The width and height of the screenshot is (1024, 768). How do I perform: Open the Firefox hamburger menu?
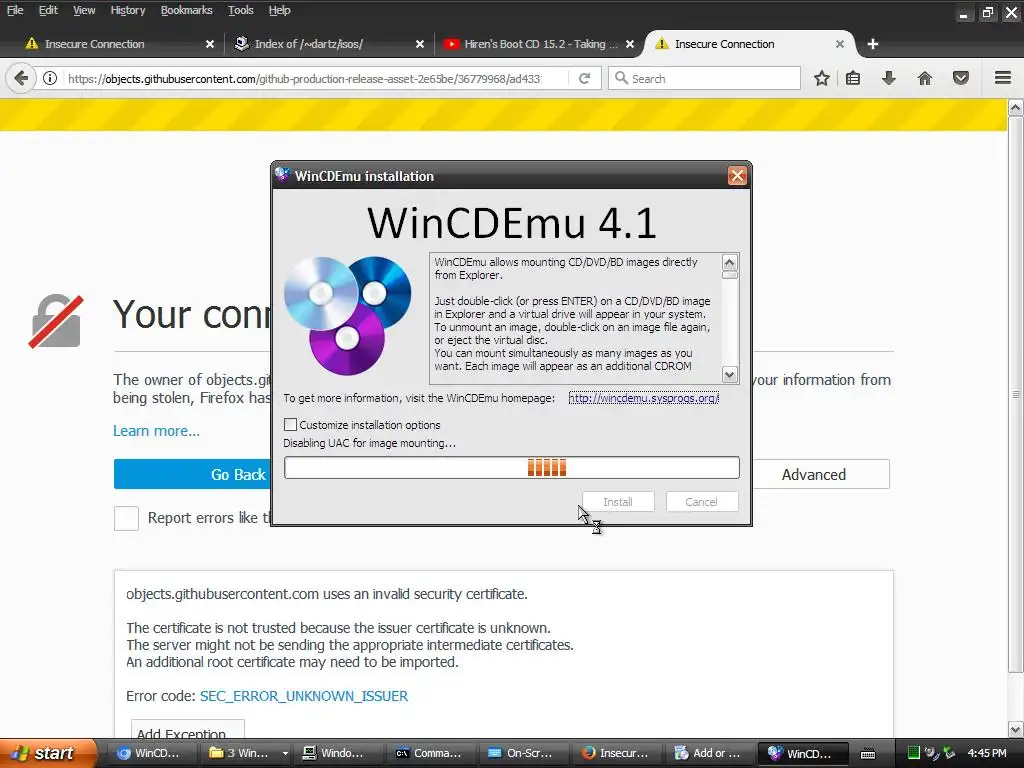(x=1003, y=78)
